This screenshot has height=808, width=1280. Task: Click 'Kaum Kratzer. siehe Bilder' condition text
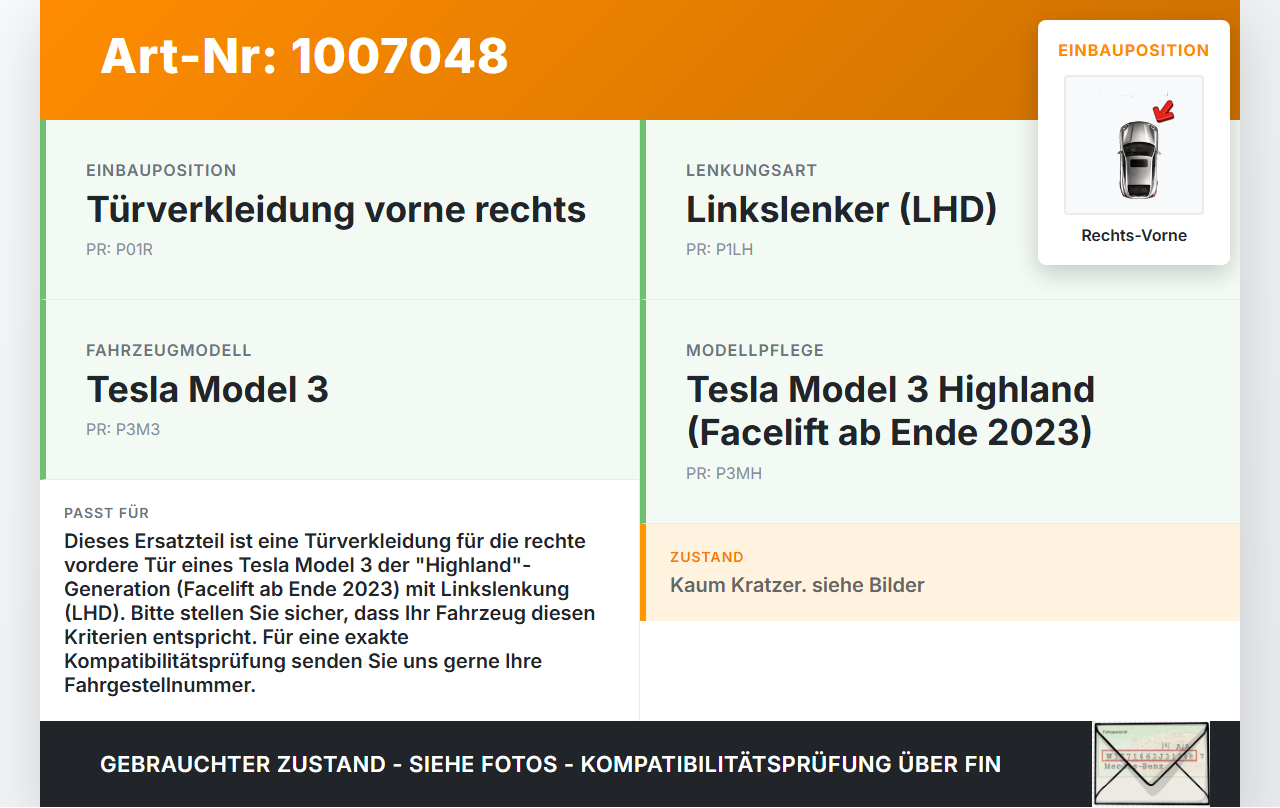tap(797, 585)
